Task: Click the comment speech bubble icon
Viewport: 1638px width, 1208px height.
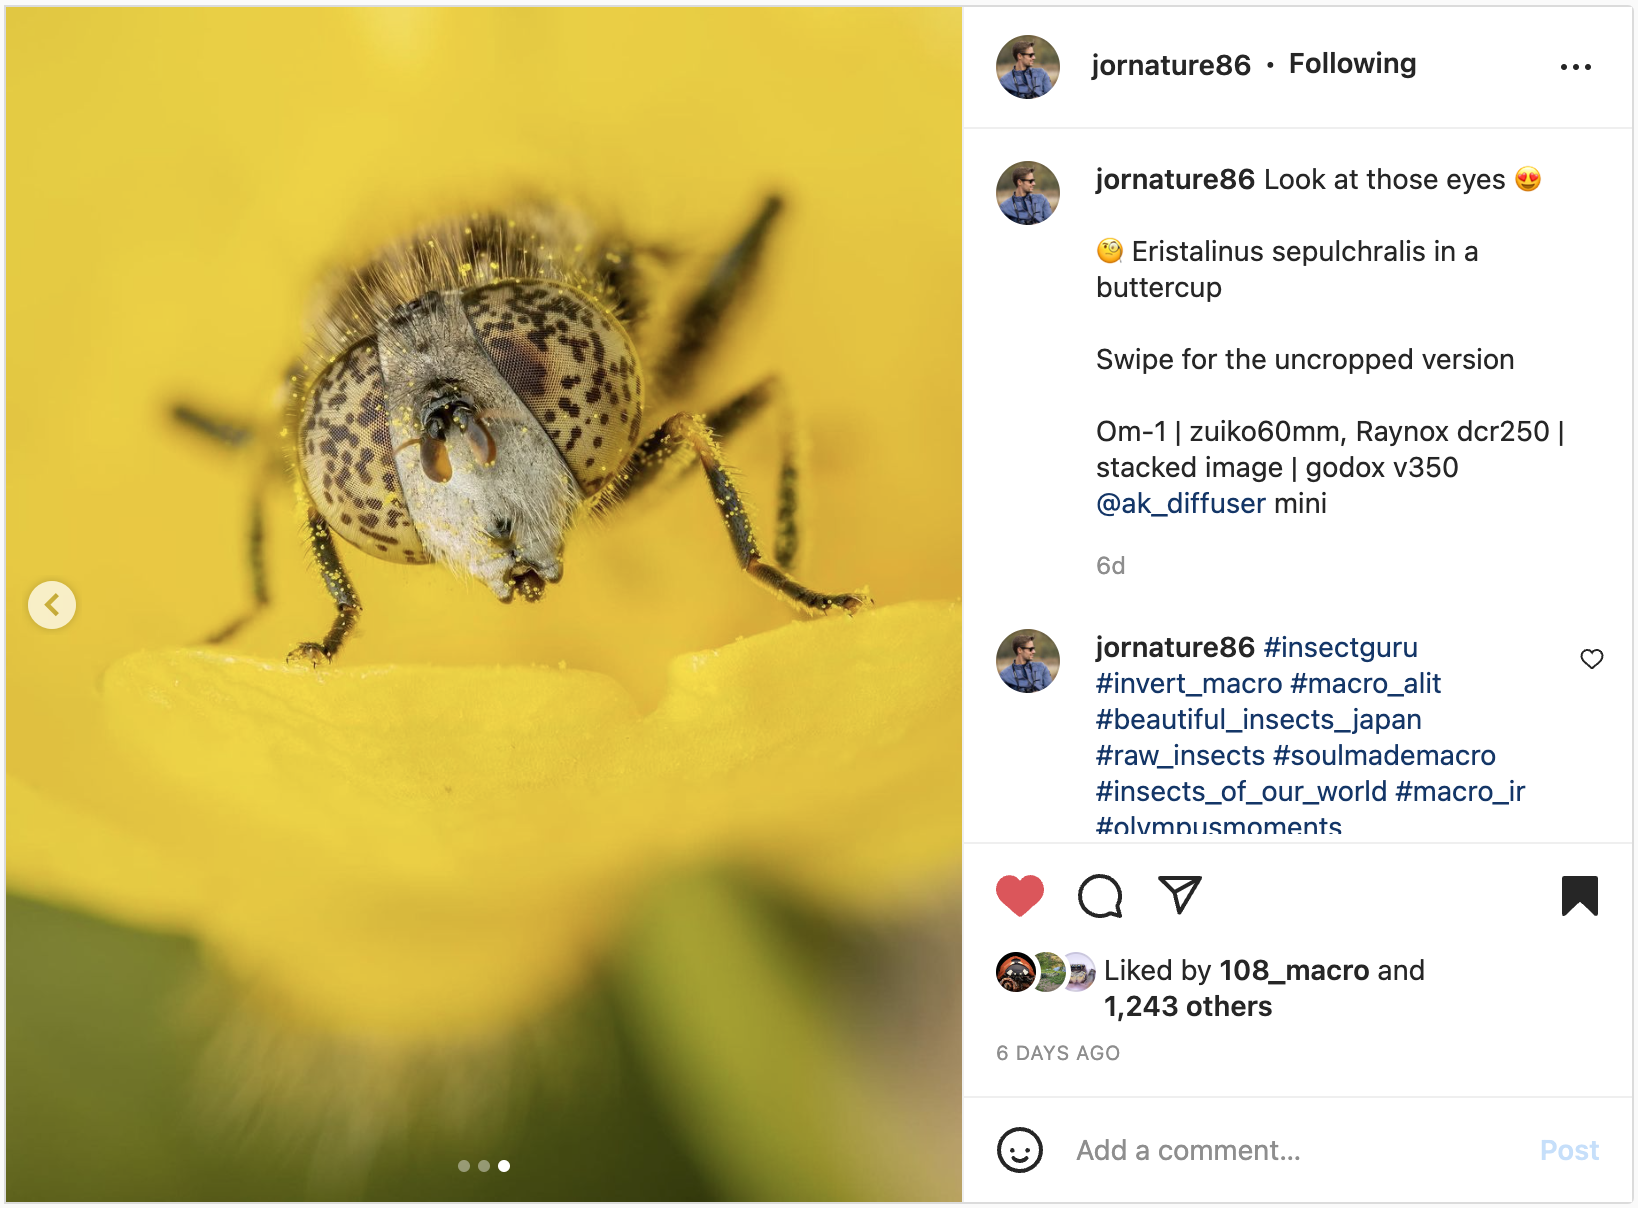Action: coord(1099,895)
